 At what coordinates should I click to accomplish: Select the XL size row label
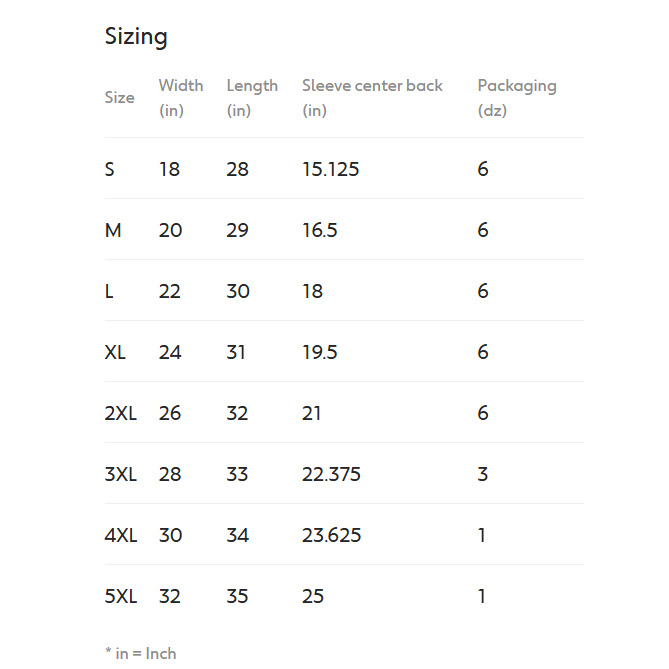coord(115,352)
